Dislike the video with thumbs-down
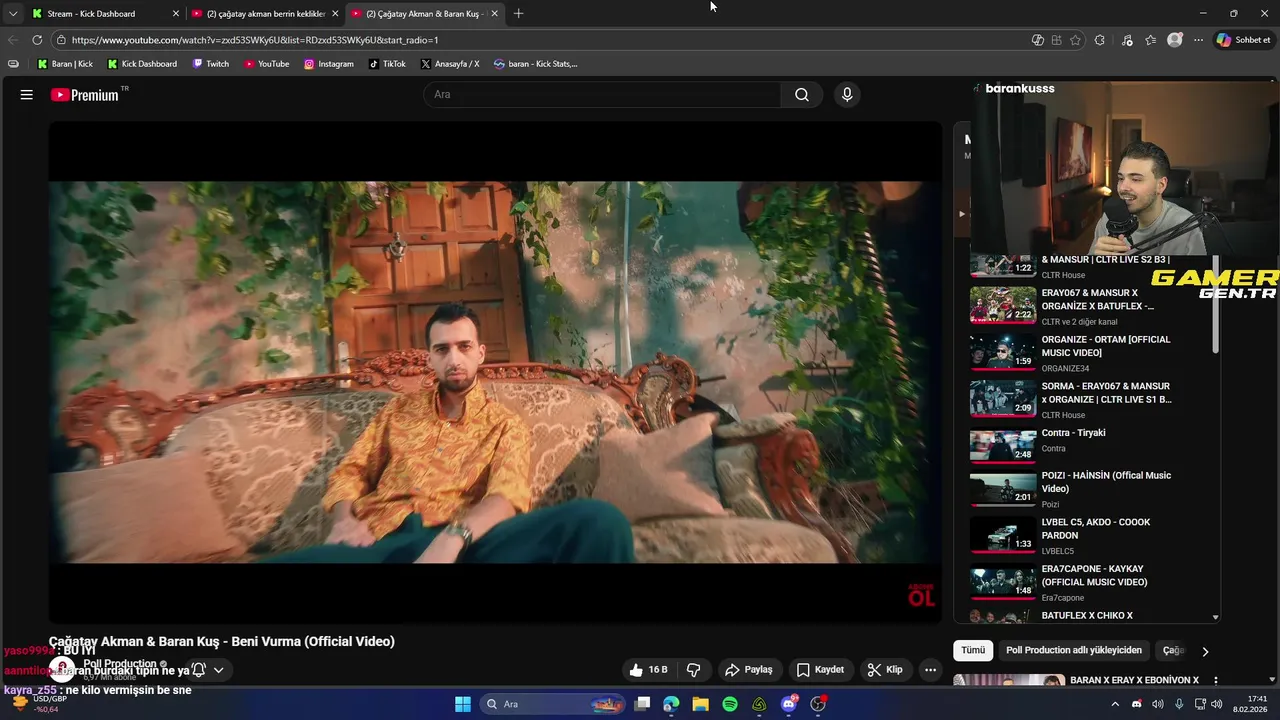The width and height of the screenshot is (1280, 720). tap(693, 670)
